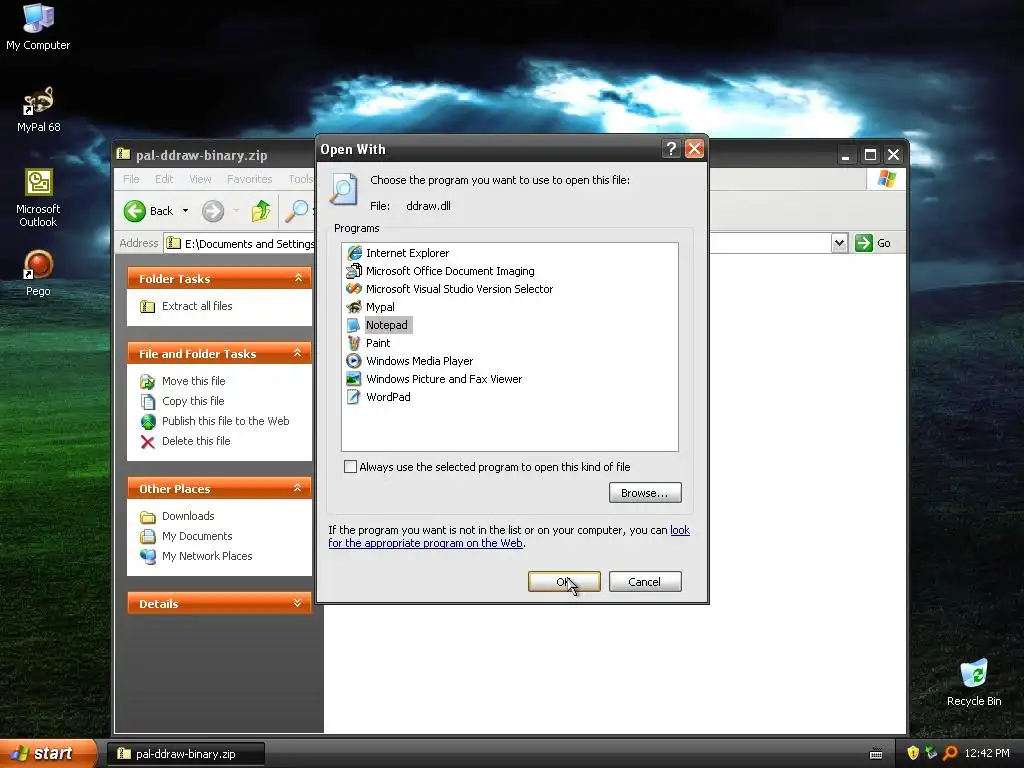
Task: Open My Network Places link
Action: click(x=207, y=556)
